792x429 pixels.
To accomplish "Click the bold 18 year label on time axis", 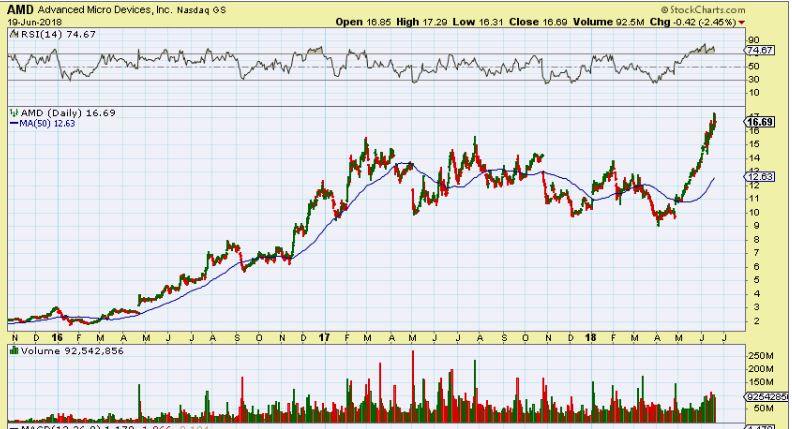I will tap(590, 337).
